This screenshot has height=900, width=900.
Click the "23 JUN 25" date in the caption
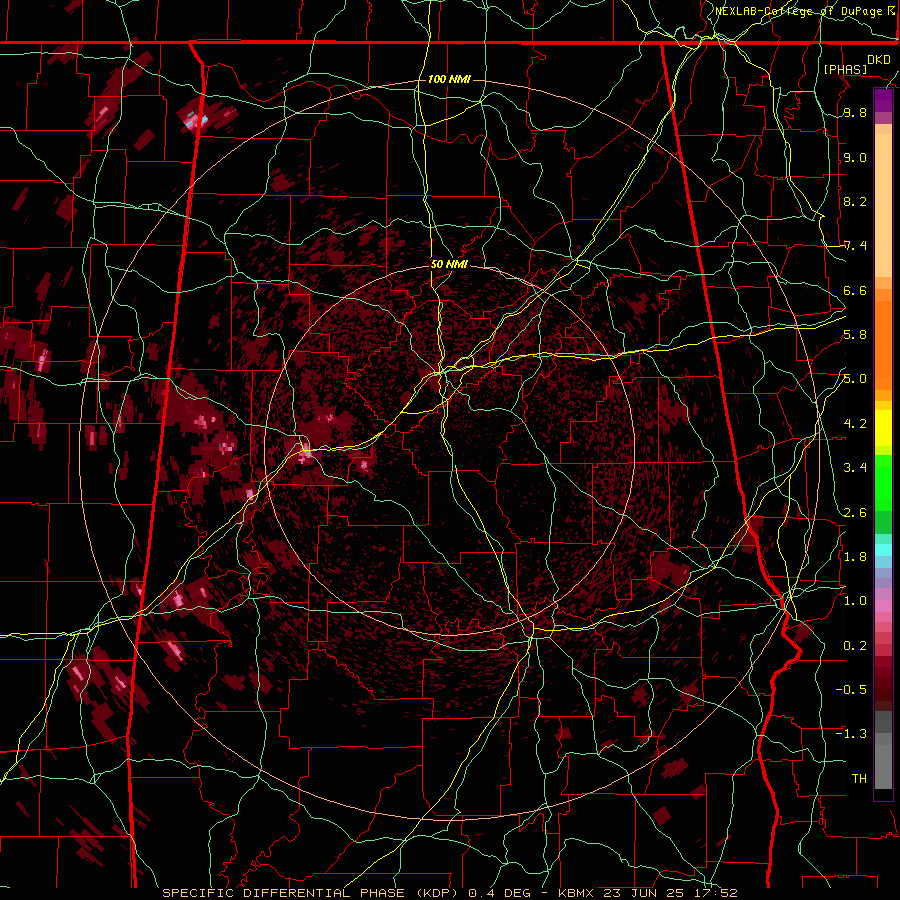pos(641,893)
